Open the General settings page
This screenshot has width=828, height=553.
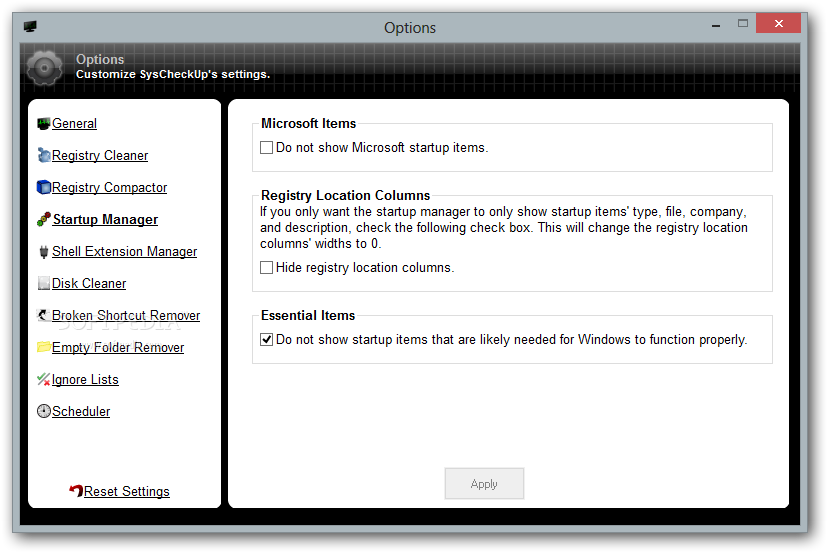pyautogui.click(x=74, y=124)
